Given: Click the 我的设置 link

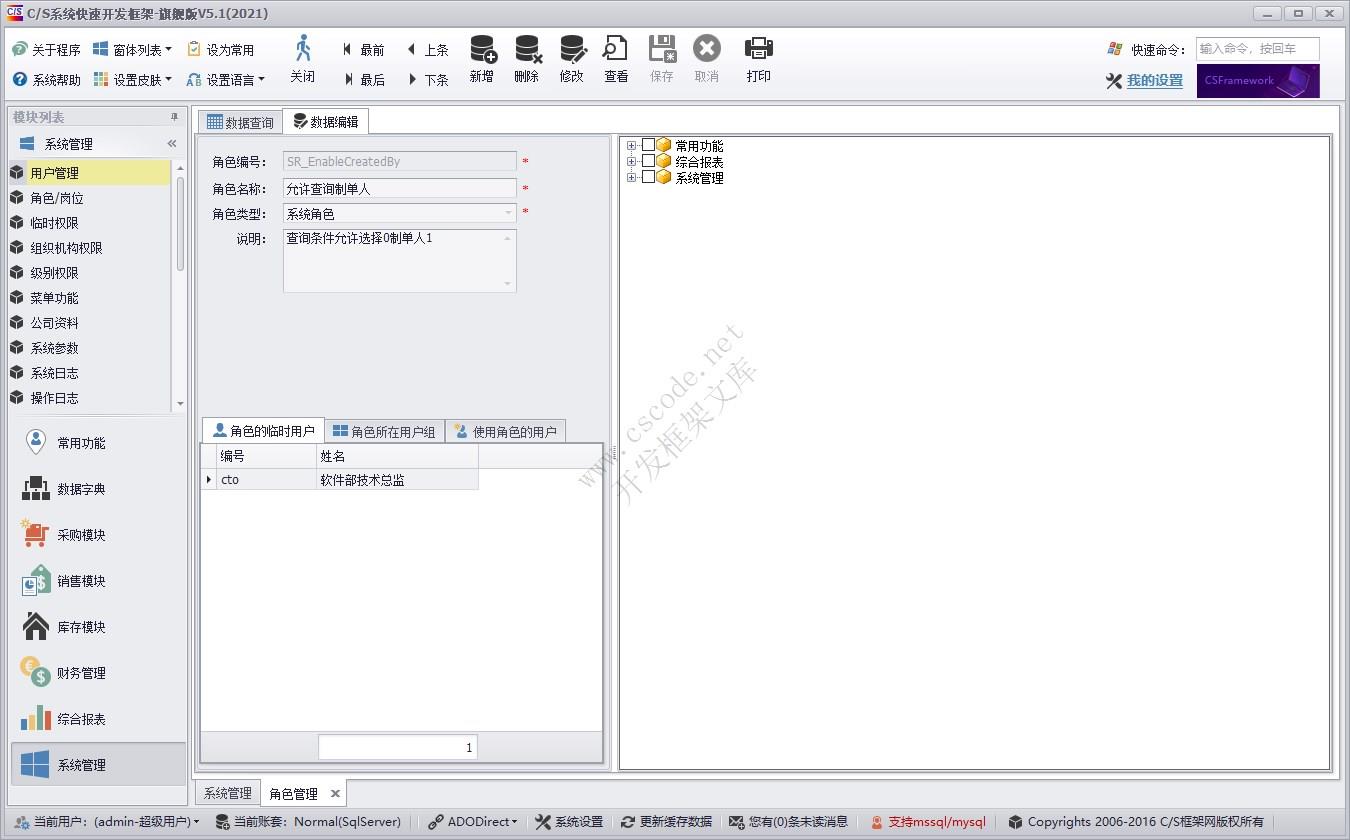Looking at the screenshot, I should (1154, 81).
